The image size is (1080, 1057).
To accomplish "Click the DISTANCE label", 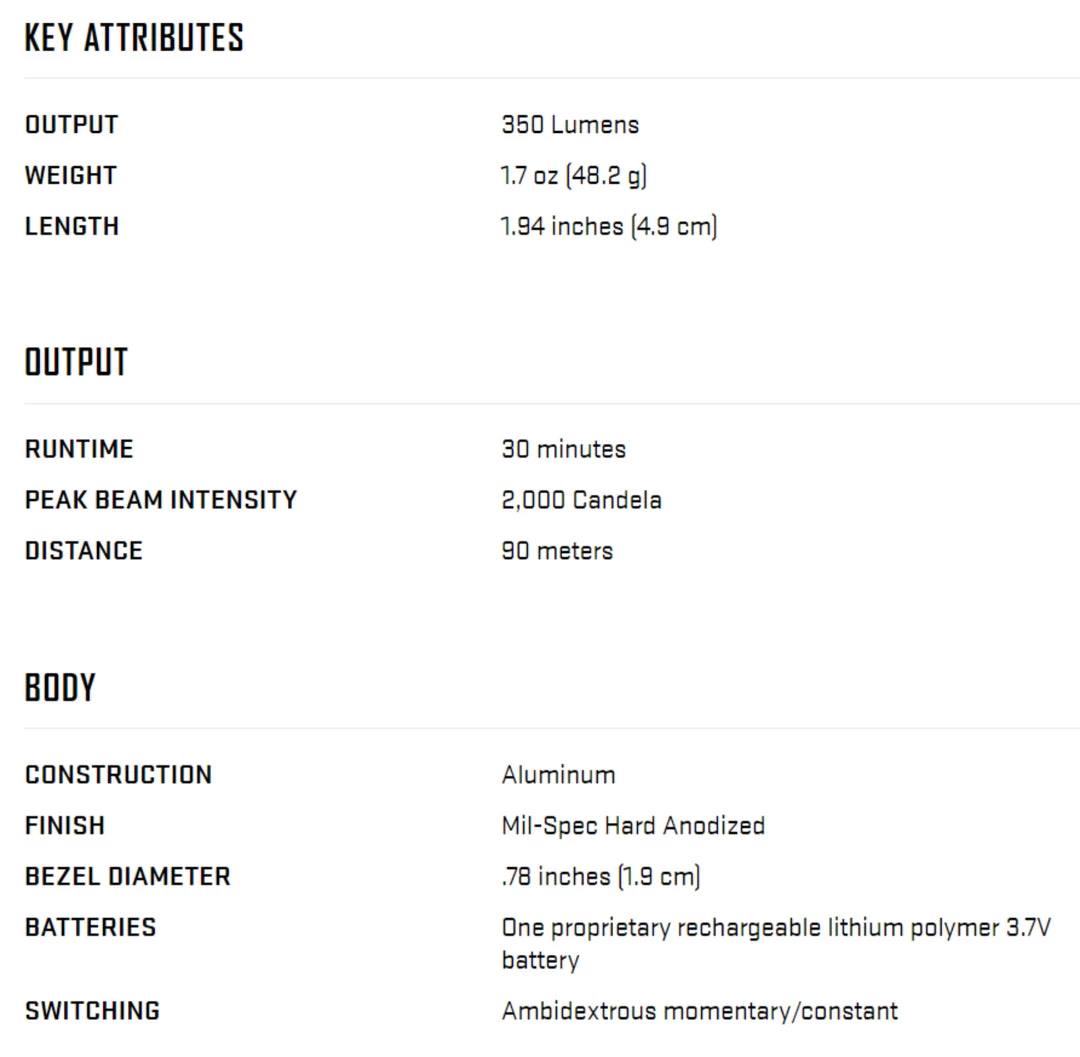I will point(83,551).
